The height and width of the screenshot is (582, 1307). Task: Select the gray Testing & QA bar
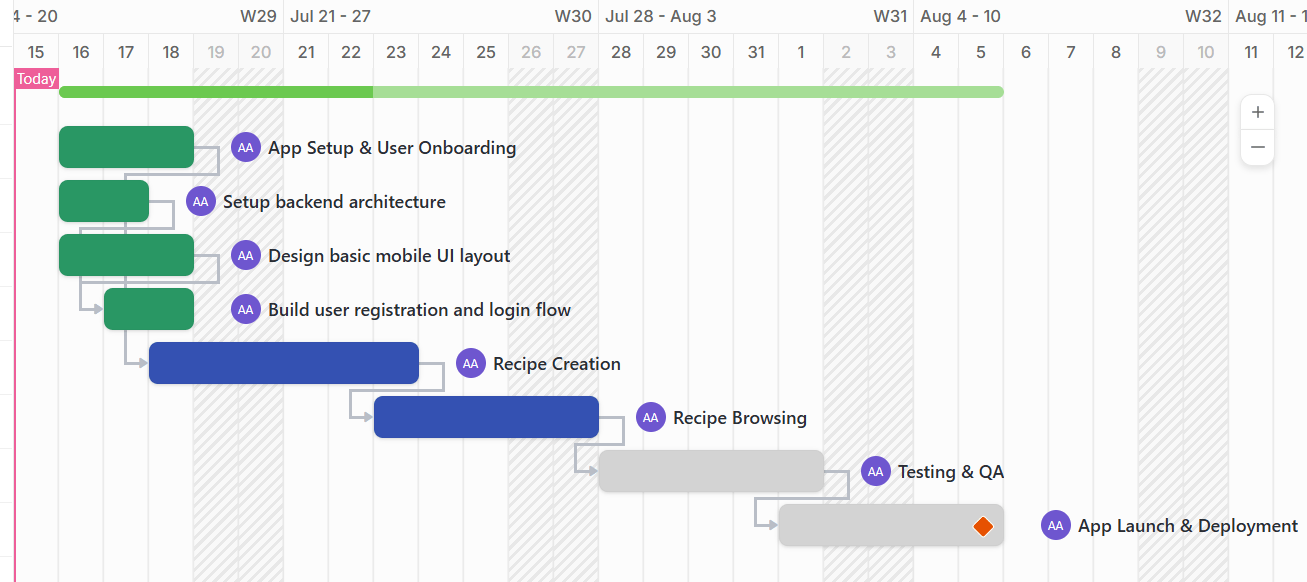click(710, 471)
